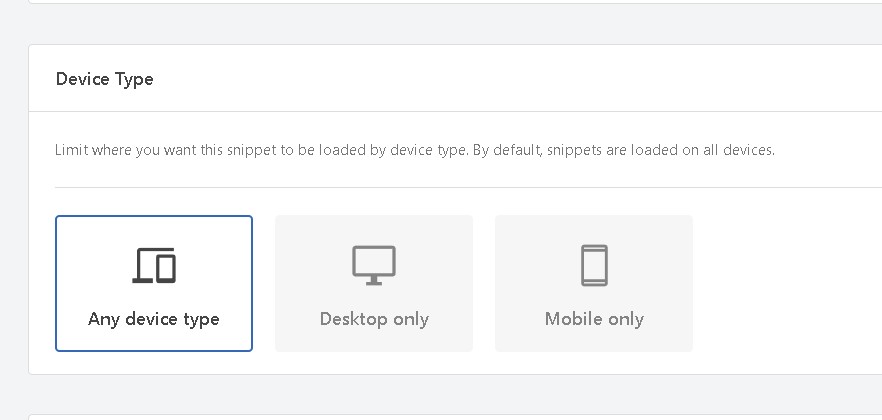Select the Any device type option
Image resolution: width=882 pixels, height=420 pixels.
pos(154,284)
